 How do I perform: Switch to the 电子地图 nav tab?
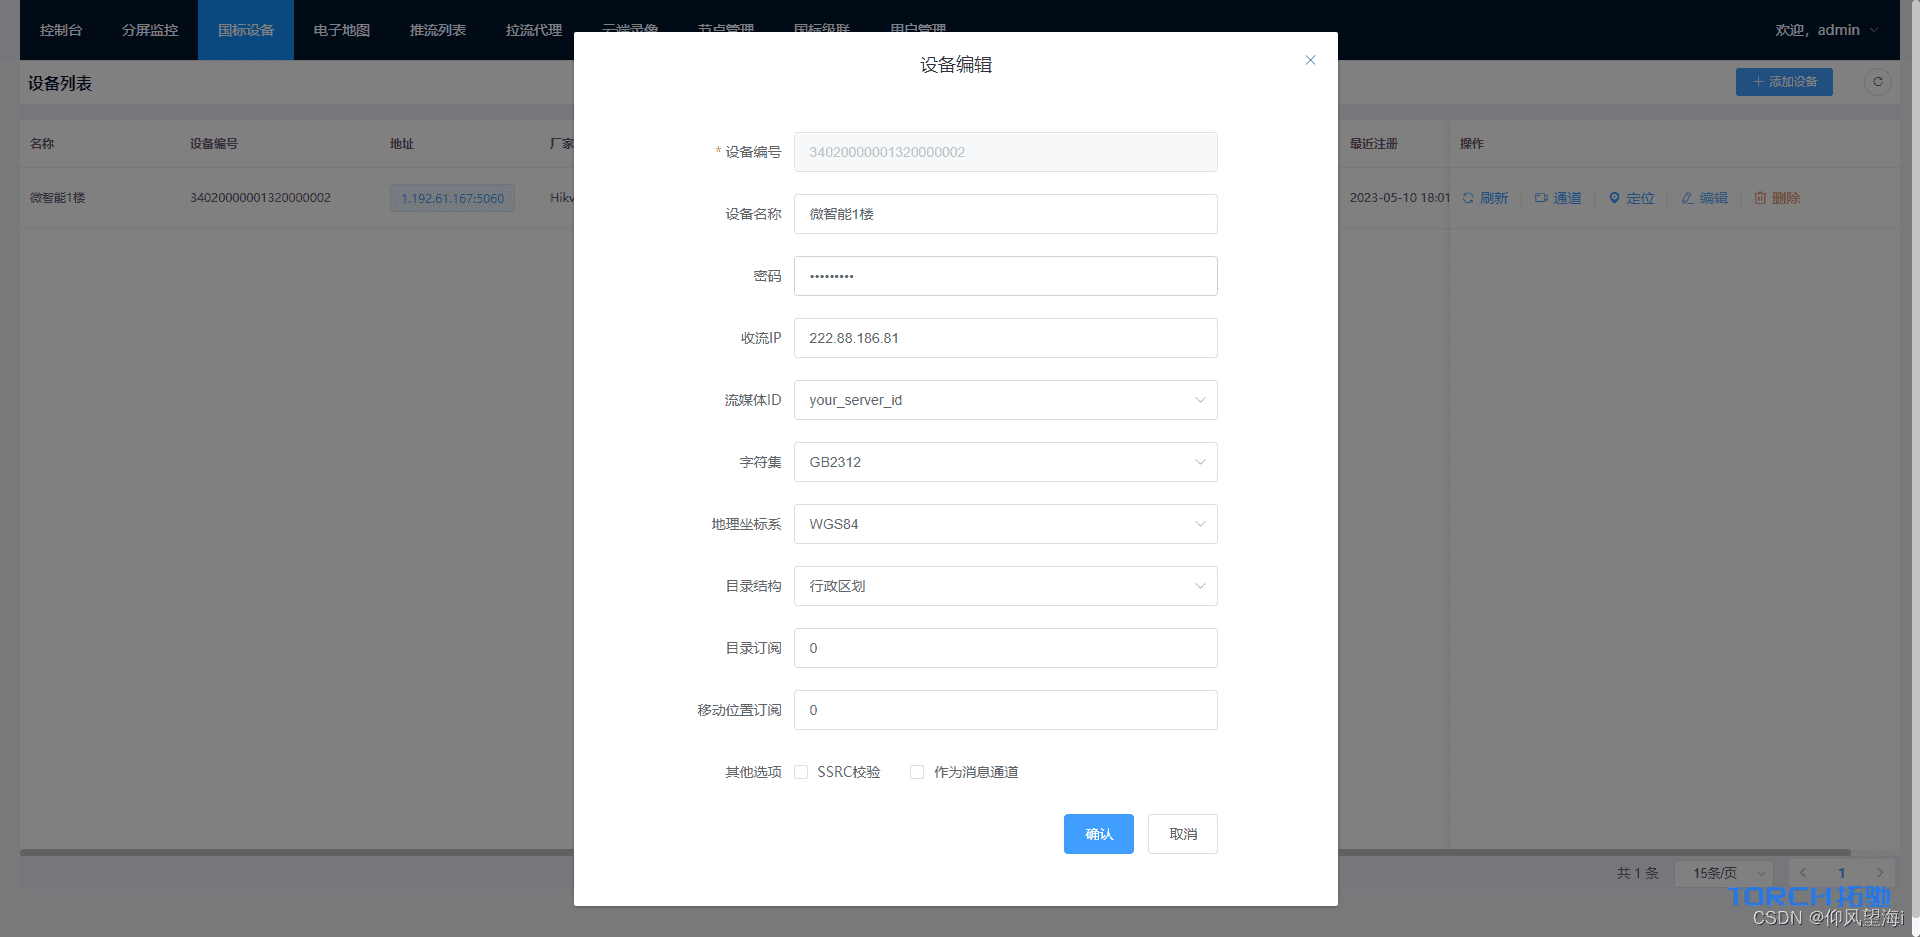pos(342,30)
